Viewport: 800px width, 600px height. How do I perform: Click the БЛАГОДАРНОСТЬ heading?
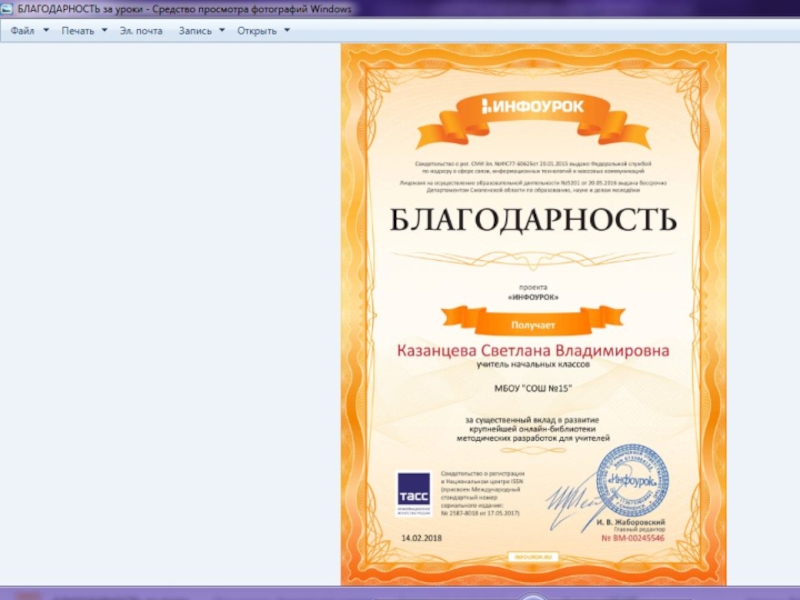coord(533,219)
